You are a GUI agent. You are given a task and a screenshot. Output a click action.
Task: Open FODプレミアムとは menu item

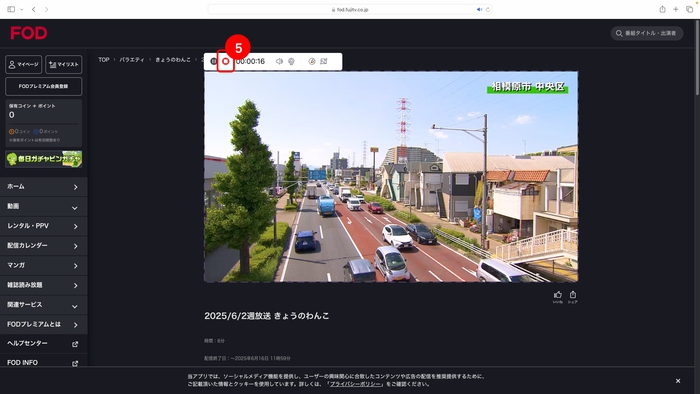point(43,324)
